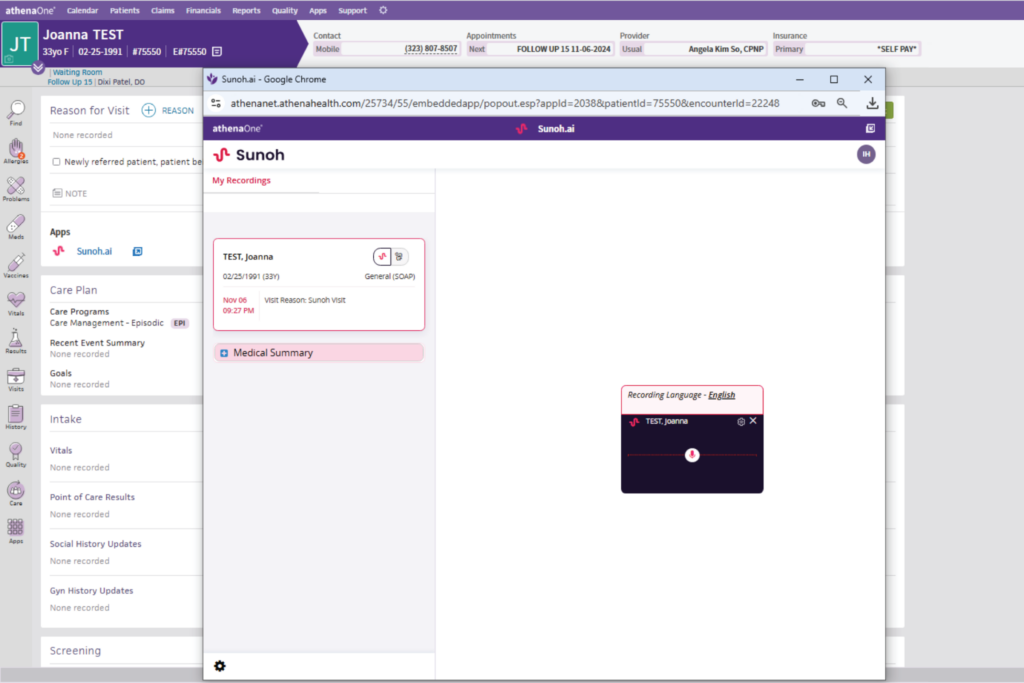Click the athenaOne logo in top bar
1024x683 pixels.
click(30, 10)
